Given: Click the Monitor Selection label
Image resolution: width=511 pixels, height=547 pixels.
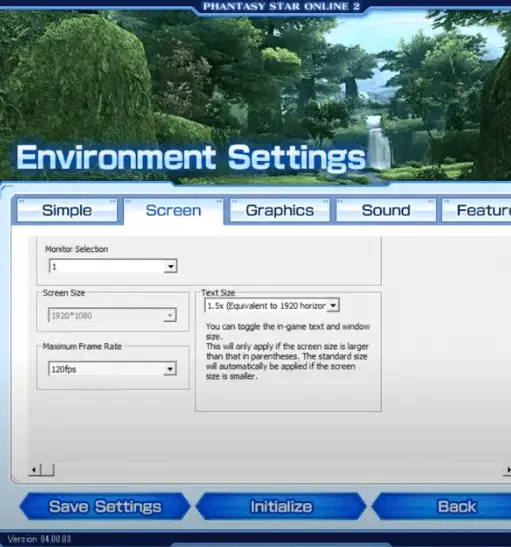Looking at the screenshot, I should (x=76, y=249).
